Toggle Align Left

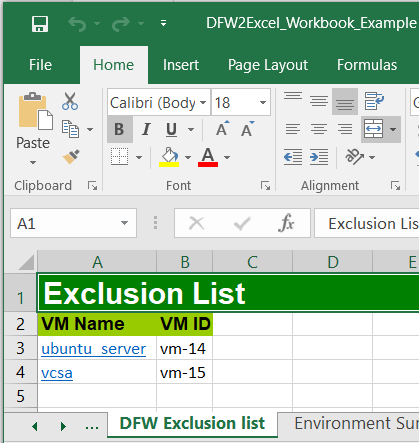coord(293,129)
